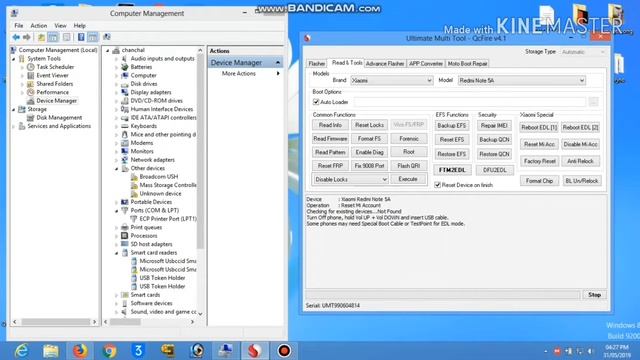Click the Reset Mi Acc button
Image resolution: width=640 pixels, height=360 pixels.
(539, 144)
